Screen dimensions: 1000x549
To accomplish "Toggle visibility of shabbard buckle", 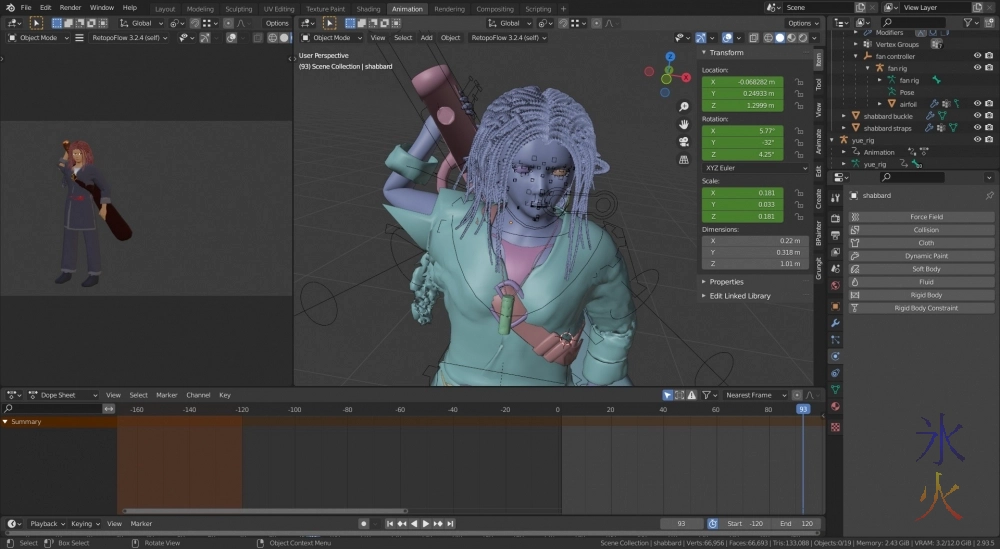I will (977, 116).
